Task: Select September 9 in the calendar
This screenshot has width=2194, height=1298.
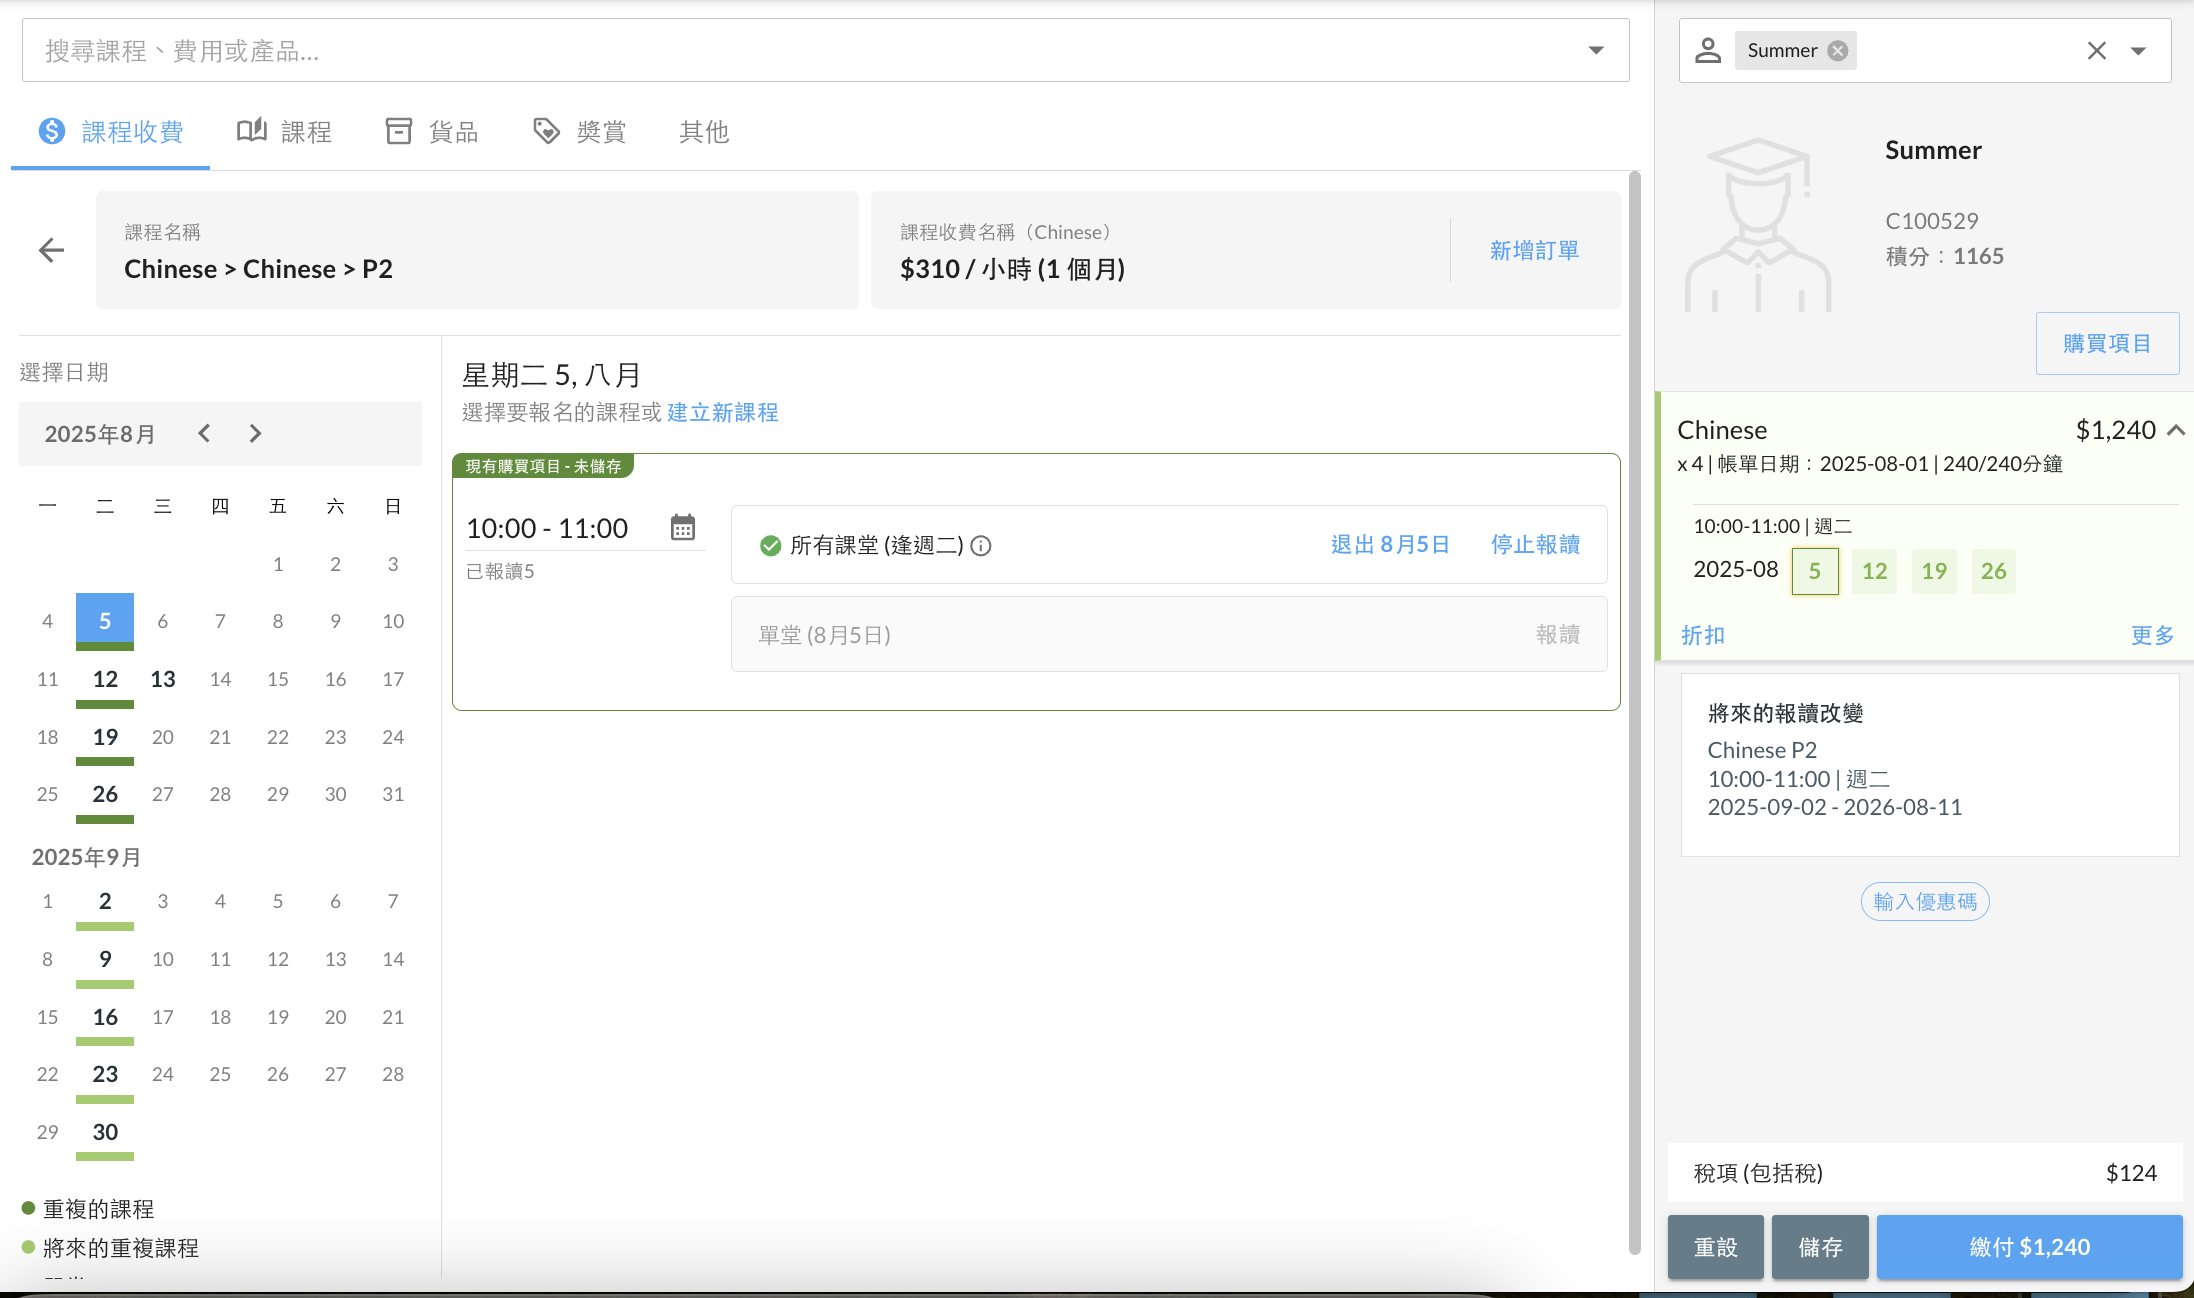Action: tap(105, 959)
